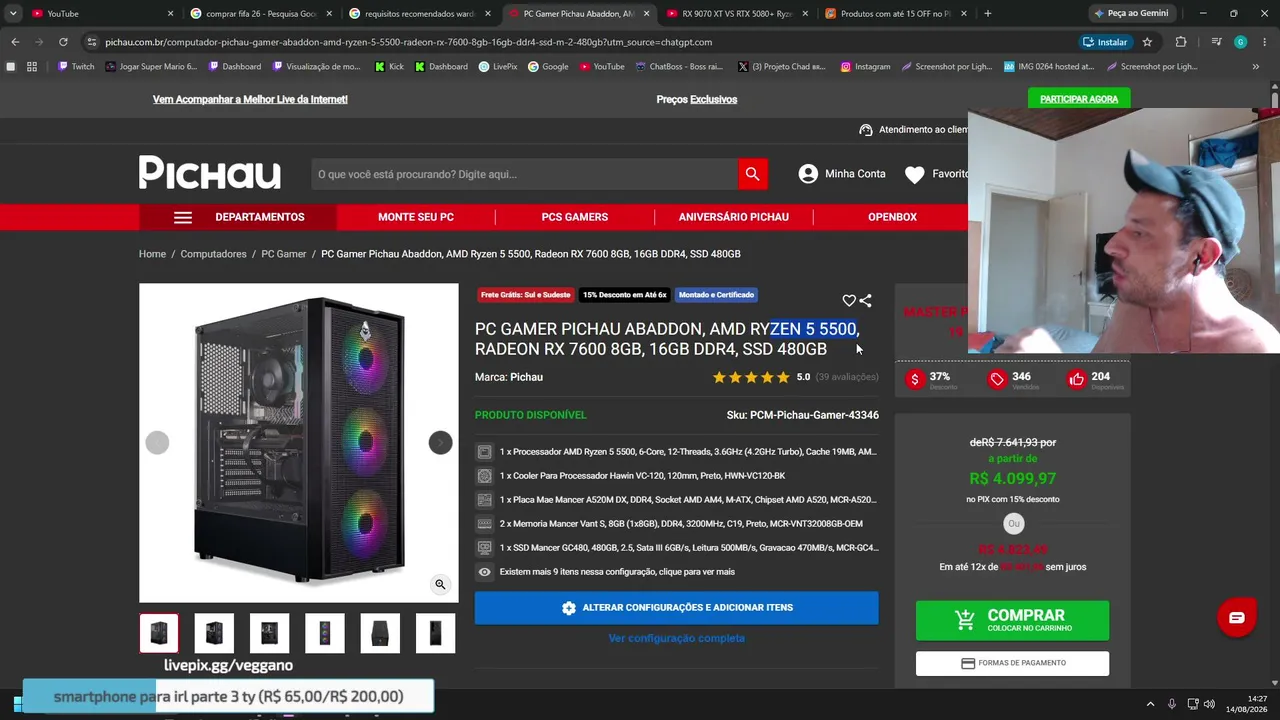This screenshot has height=720, width=1280.
Task: Click the Pichau logo
Action: [x=210, y=172]
